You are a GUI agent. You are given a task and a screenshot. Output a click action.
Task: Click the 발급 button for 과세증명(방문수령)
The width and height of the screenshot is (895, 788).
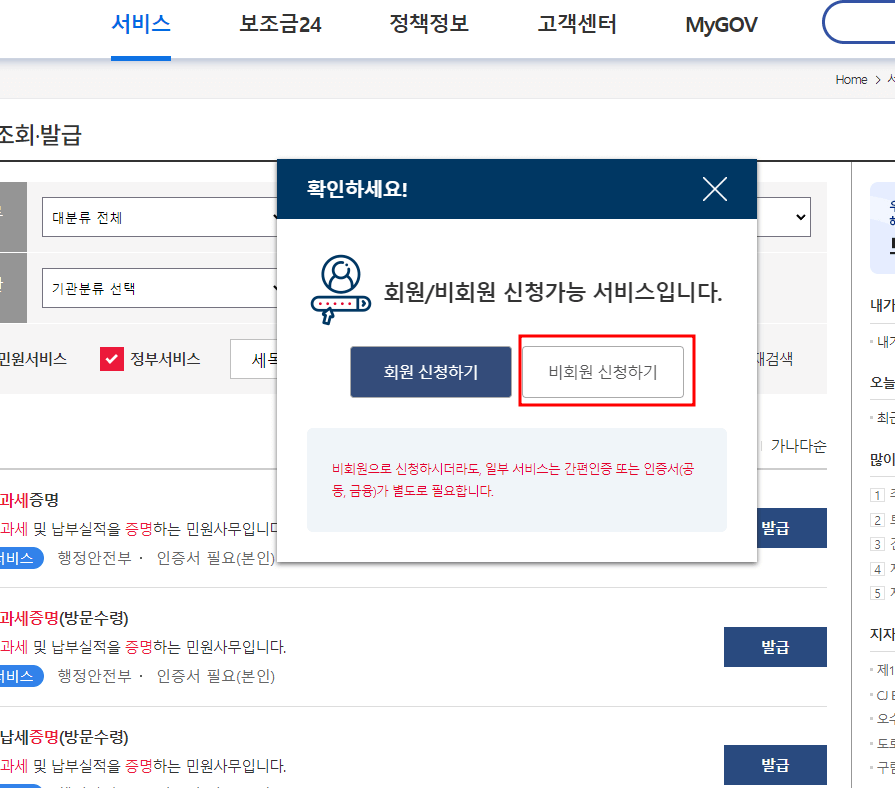pos(775,647)
